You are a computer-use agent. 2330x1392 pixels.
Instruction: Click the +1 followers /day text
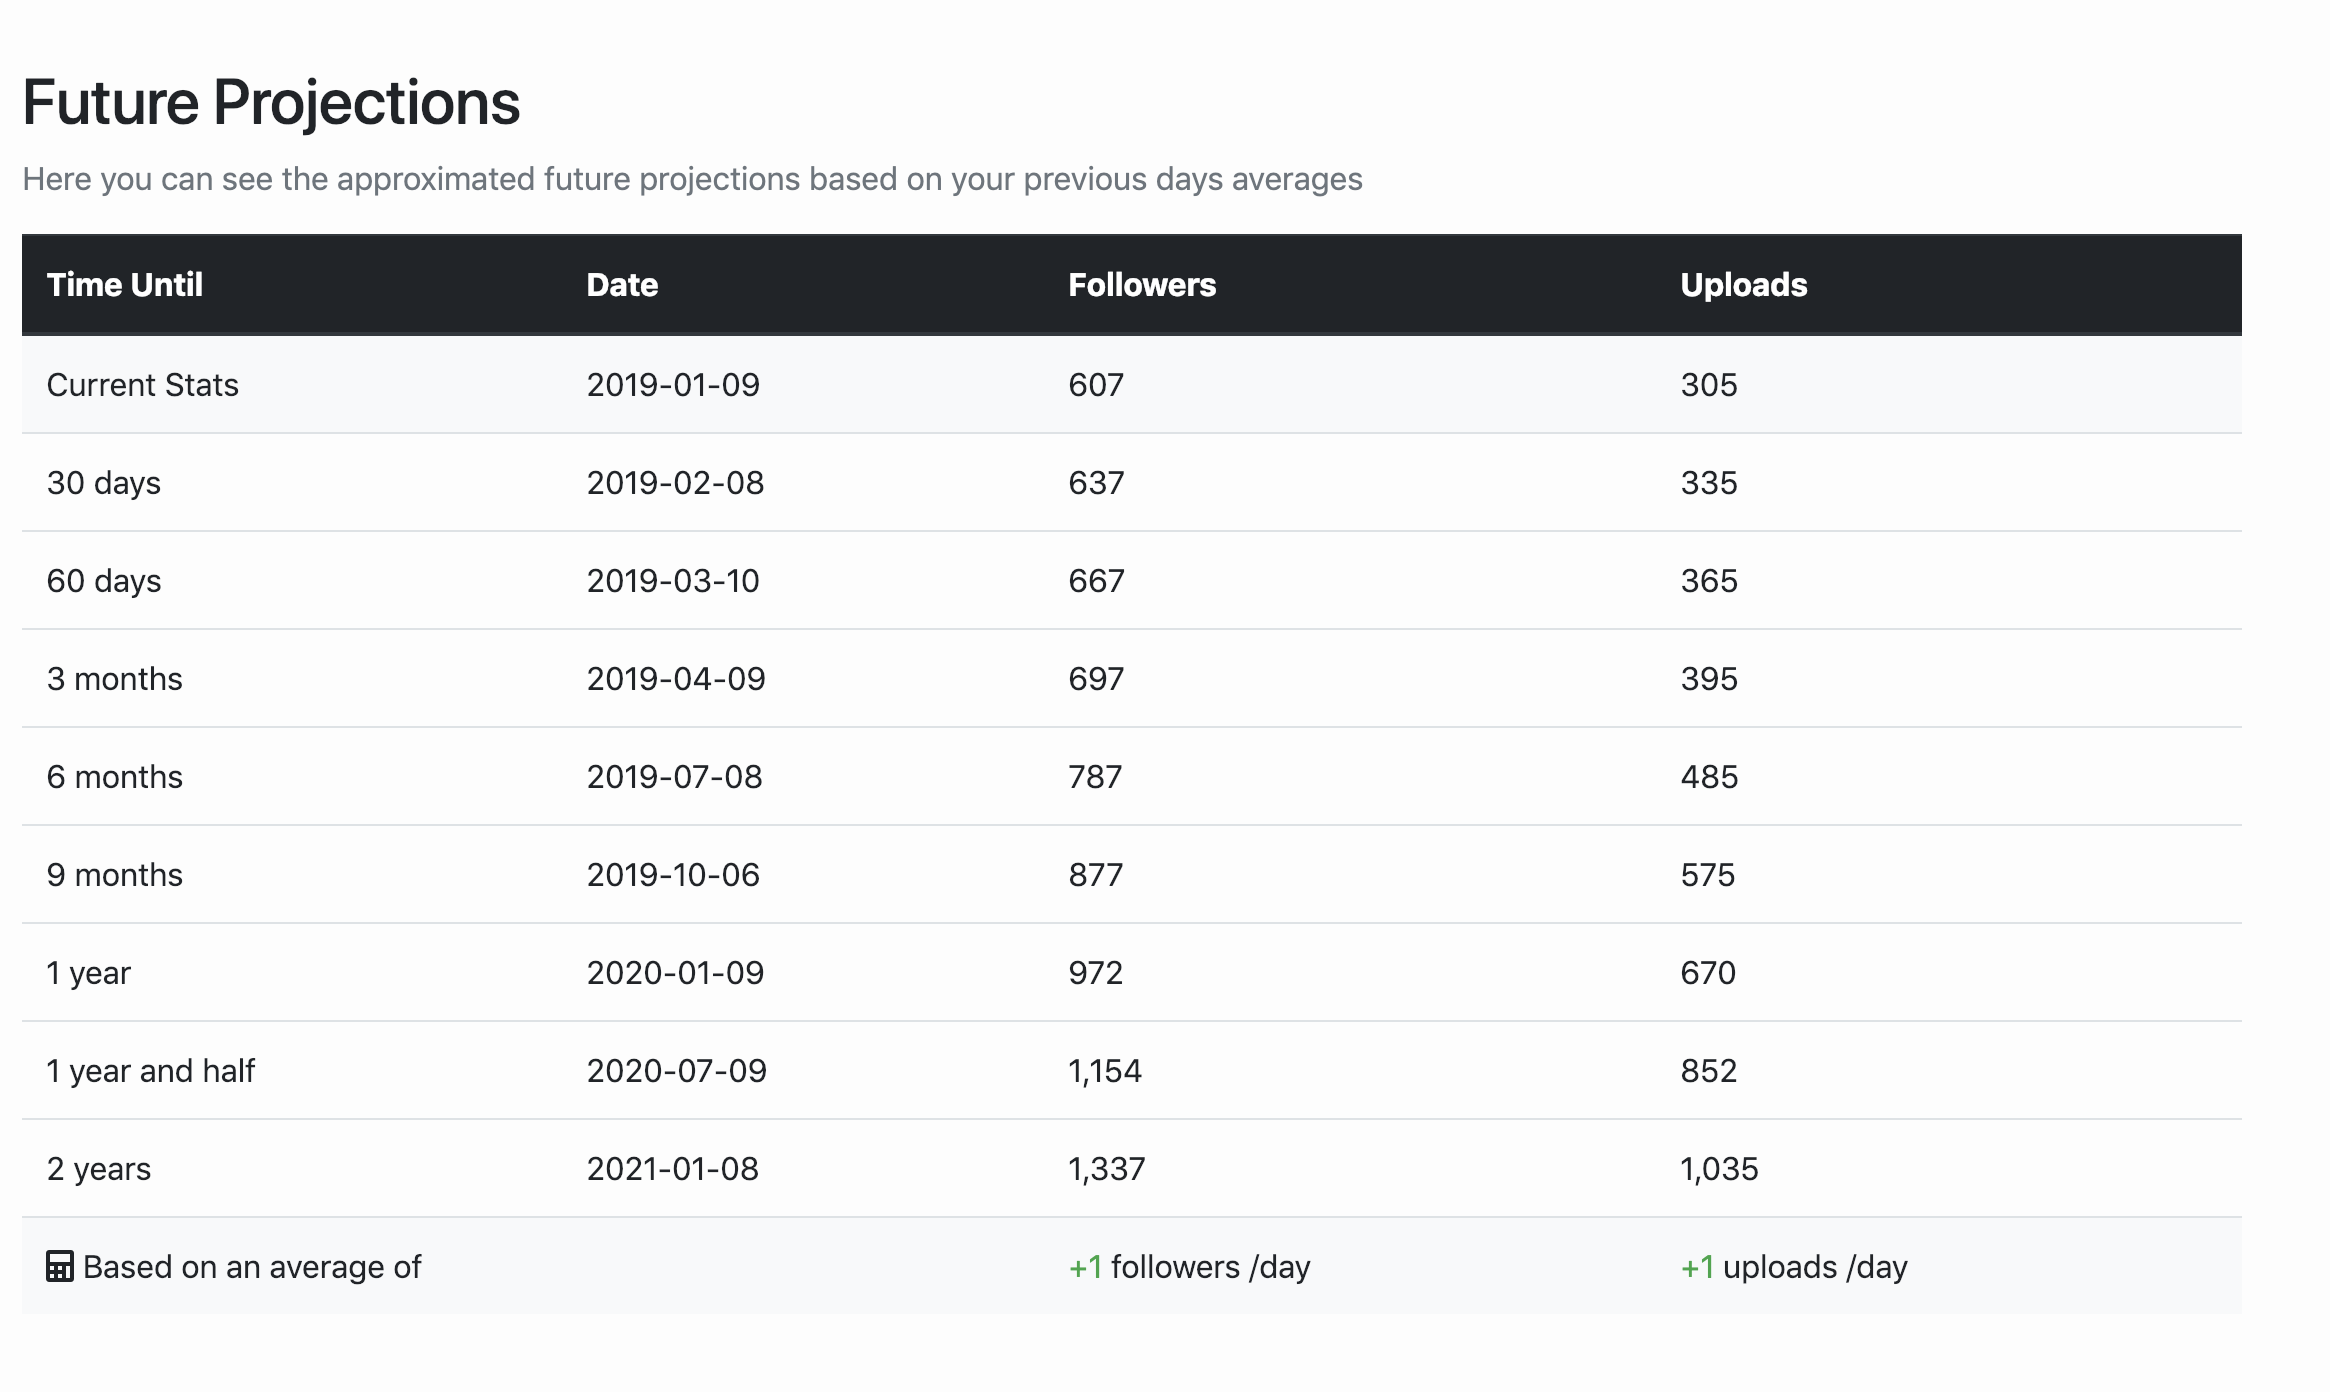click(1189, 1267)
